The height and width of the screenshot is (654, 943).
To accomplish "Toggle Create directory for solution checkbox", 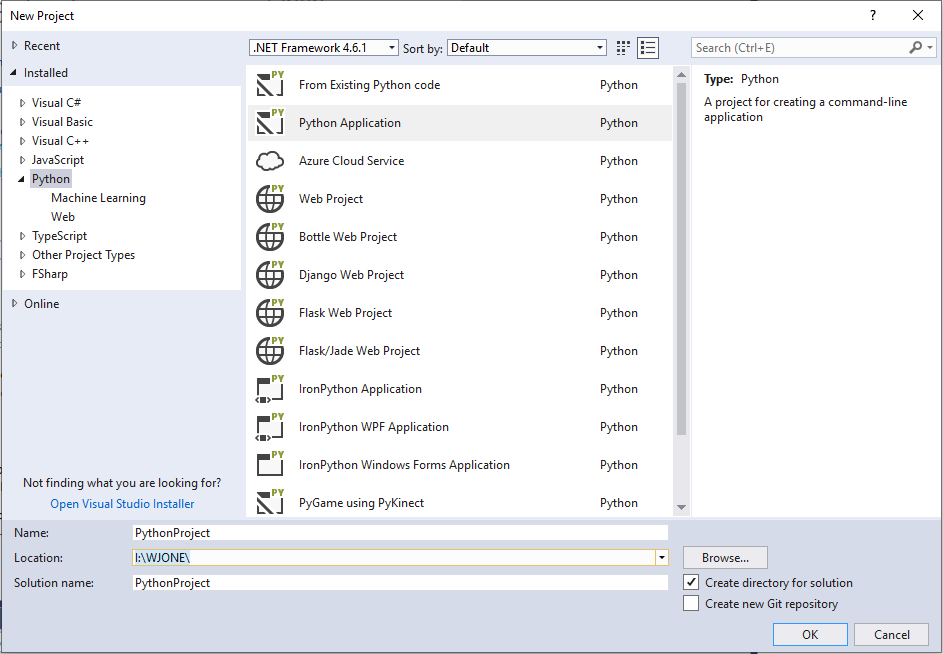I will pos(691,582).
